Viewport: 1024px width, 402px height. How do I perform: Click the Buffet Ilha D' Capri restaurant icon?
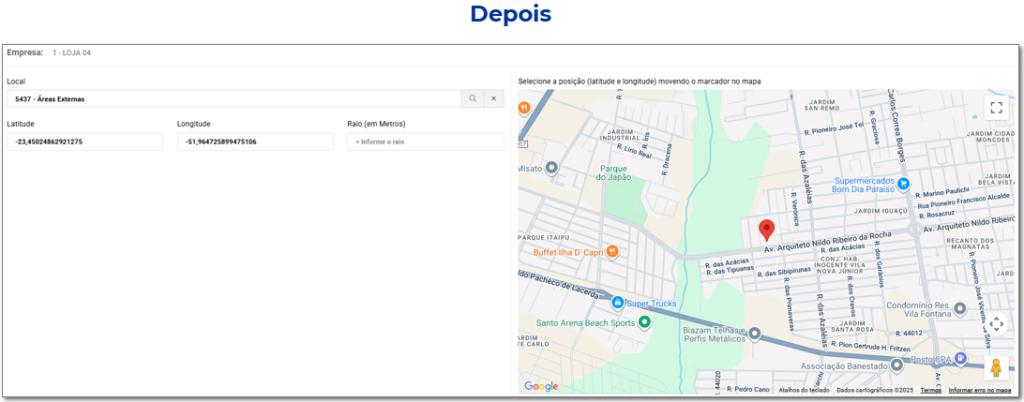point(612,251)
